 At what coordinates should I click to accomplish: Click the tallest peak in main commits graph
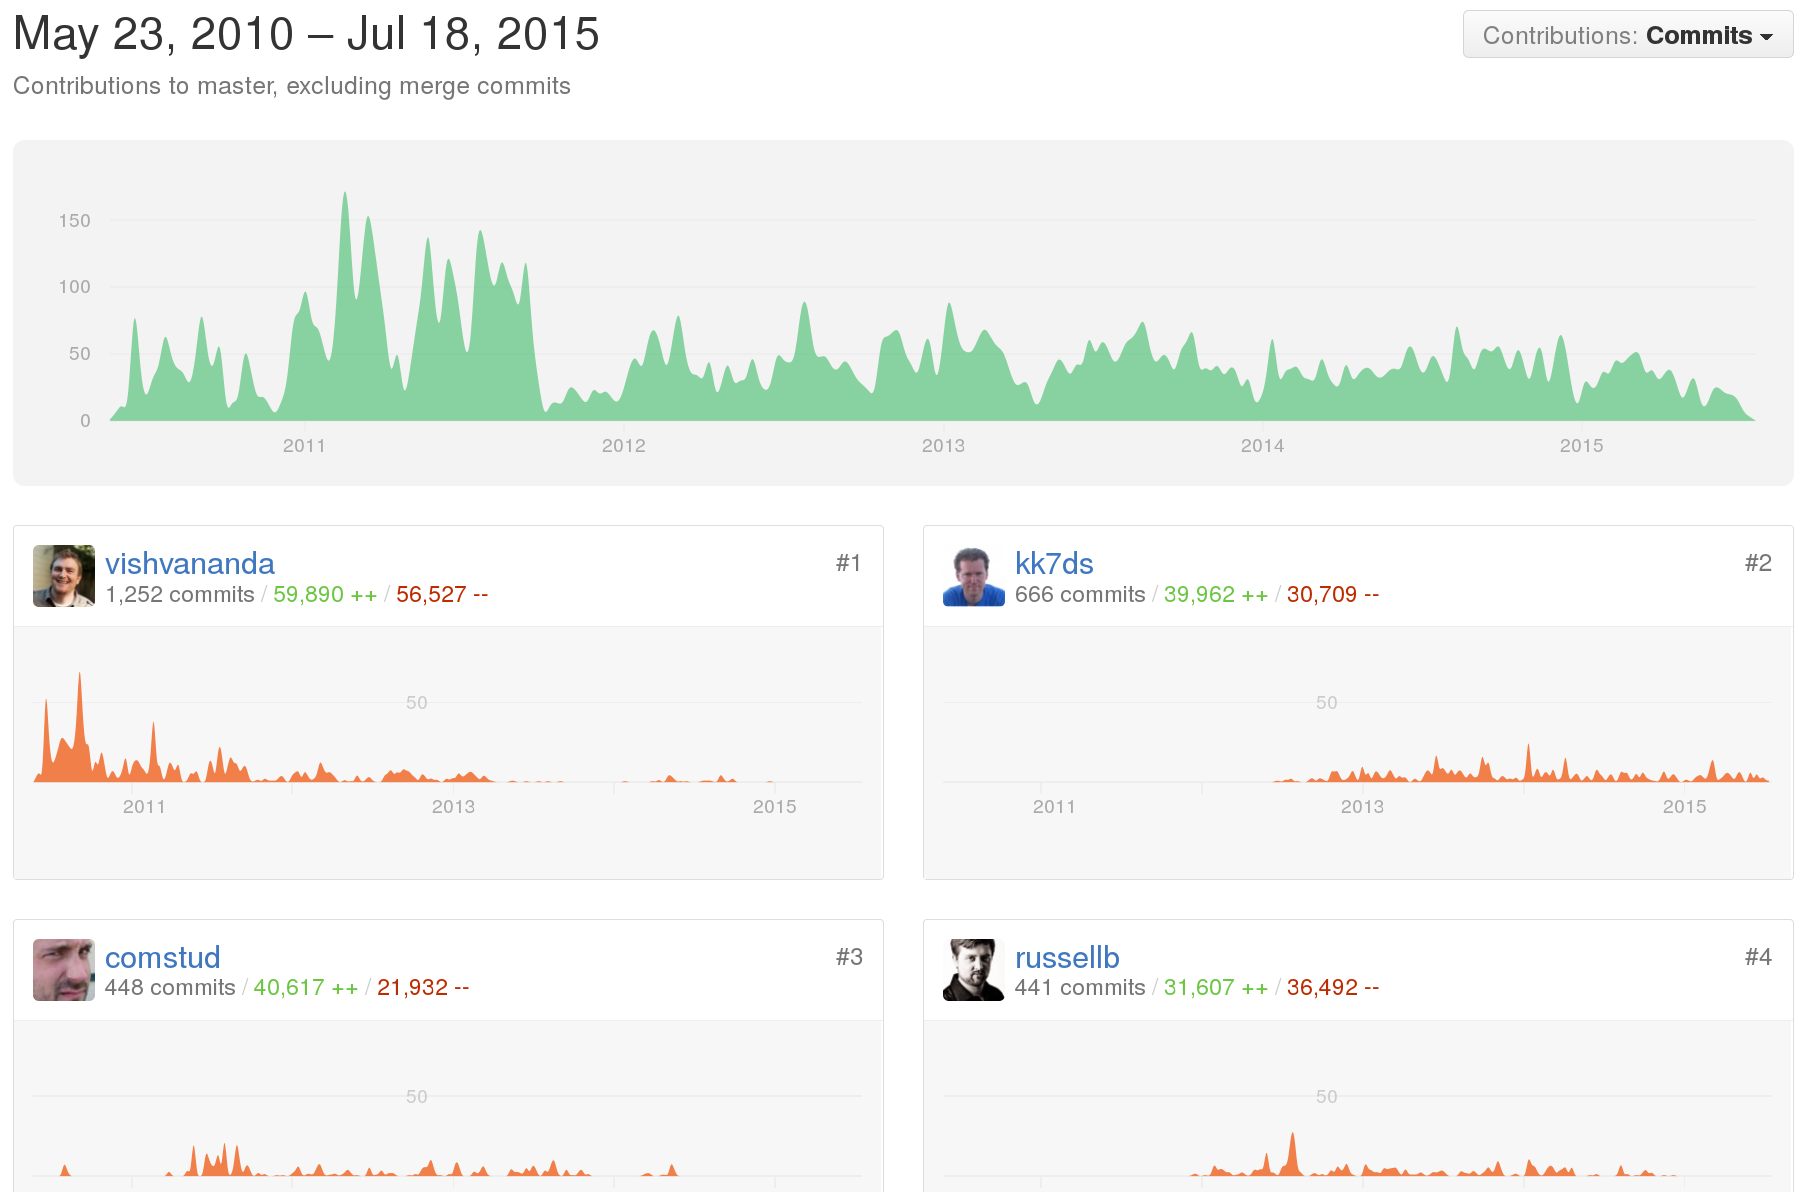click(x=345, y=194)
